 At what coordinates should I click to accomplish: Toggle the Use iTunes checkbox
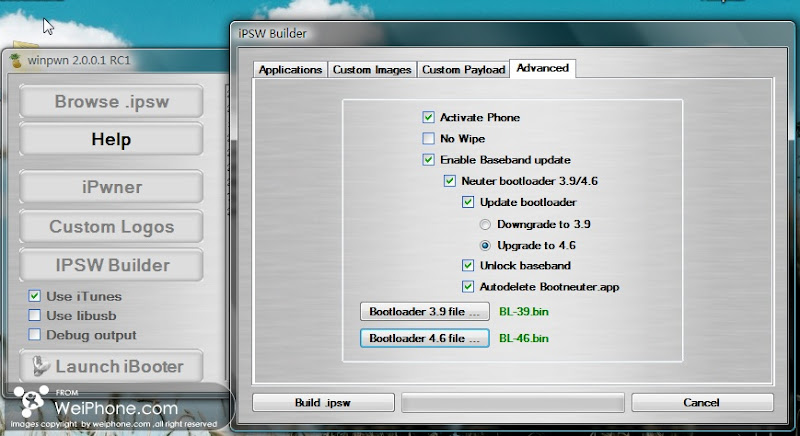point(34,296)
